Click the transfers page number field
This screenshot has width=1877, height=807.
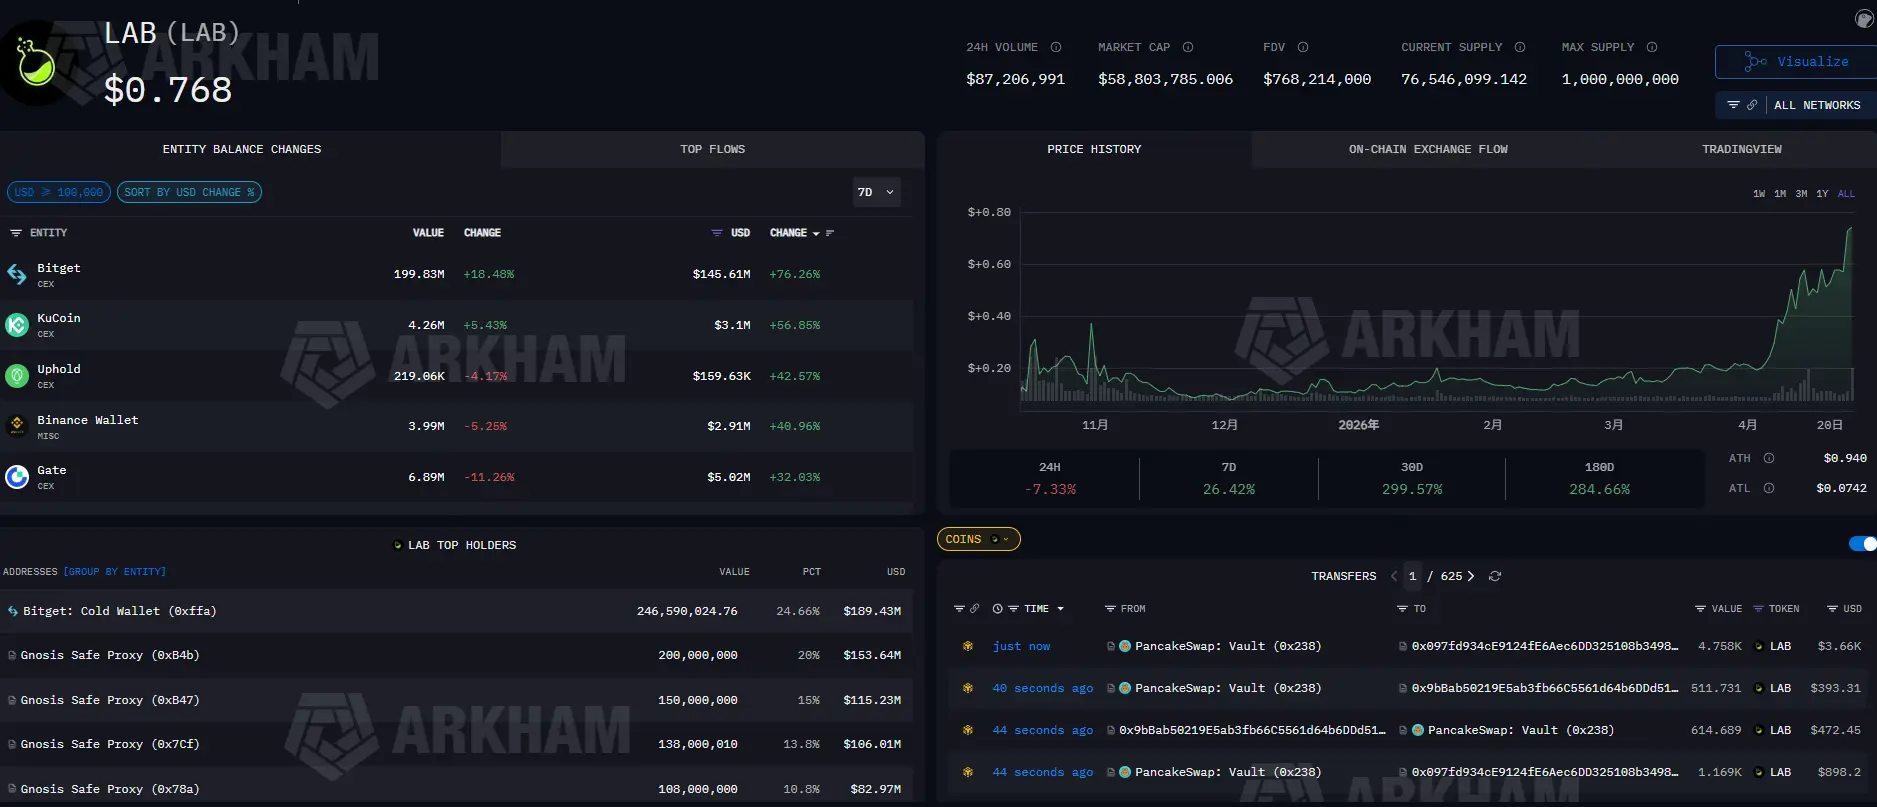pyautogui.click(x=1412, y=576)
